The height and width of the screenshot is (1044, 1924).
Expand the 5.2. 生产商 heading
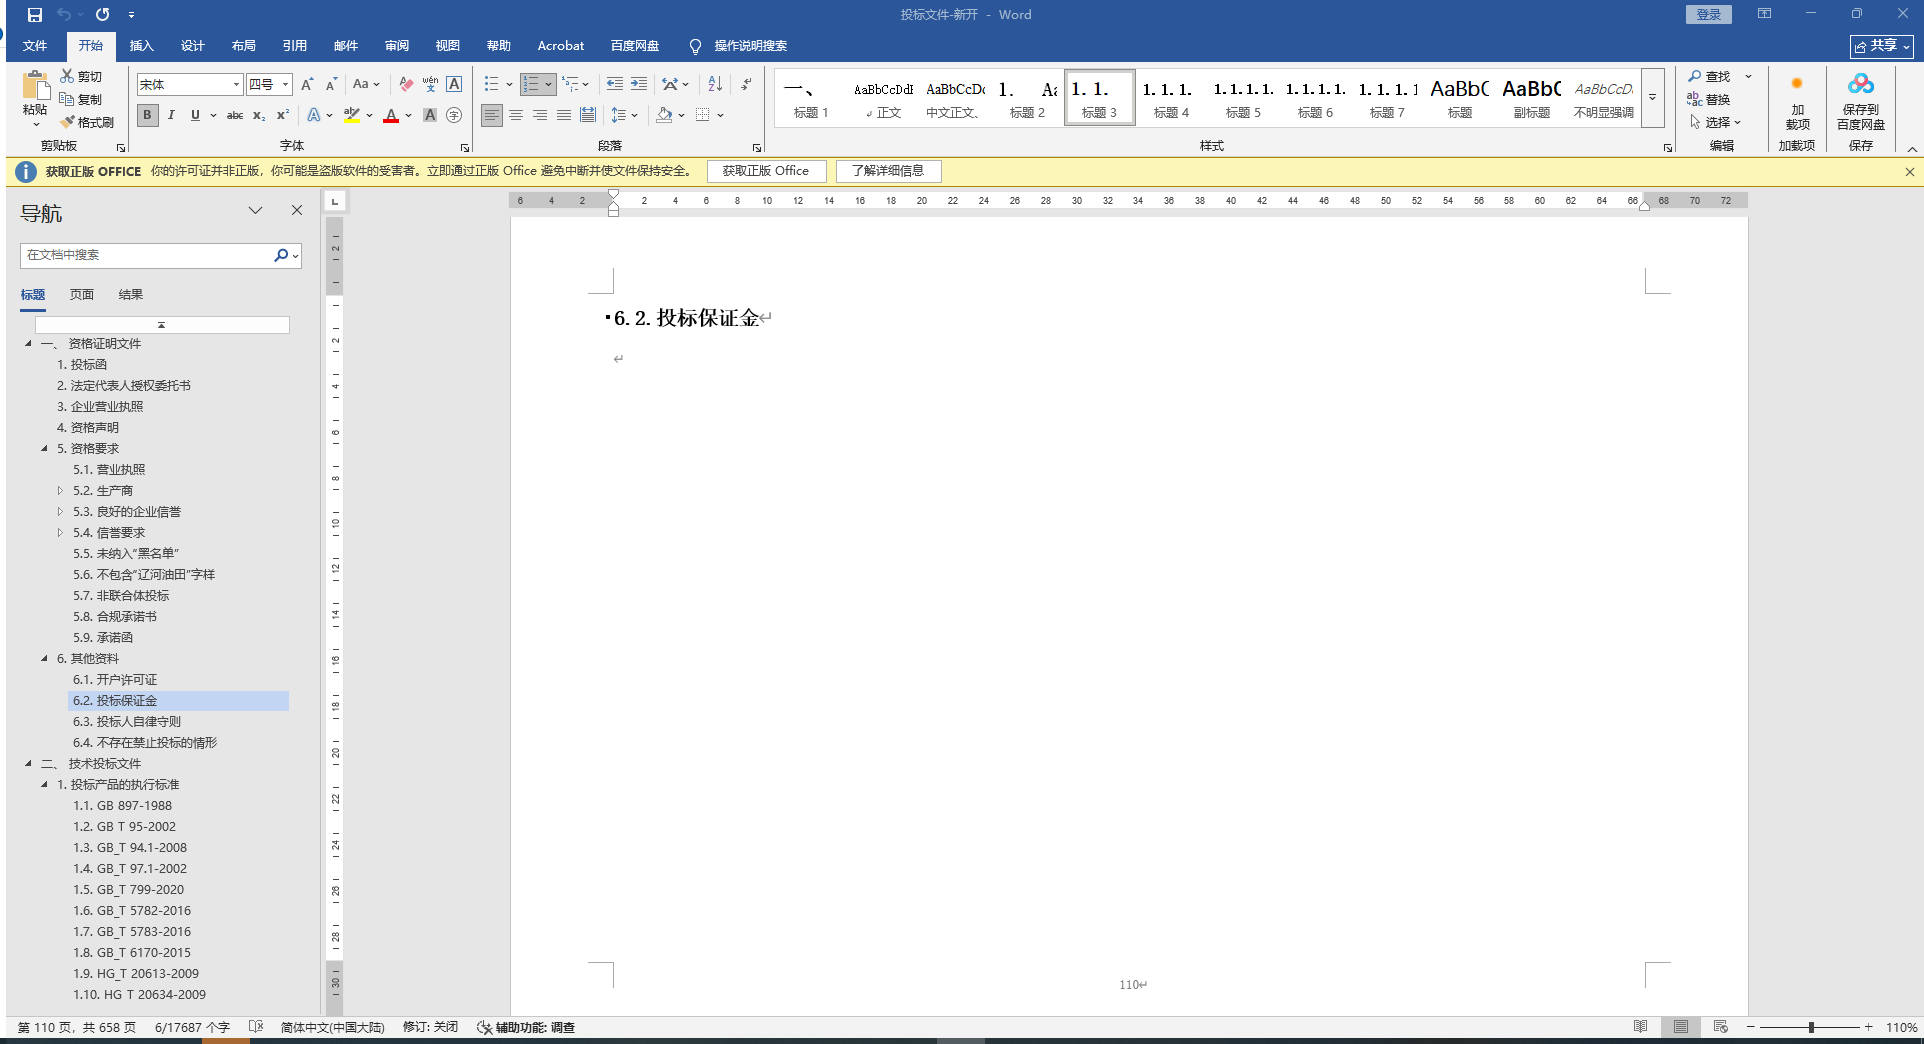click(60, 491)
